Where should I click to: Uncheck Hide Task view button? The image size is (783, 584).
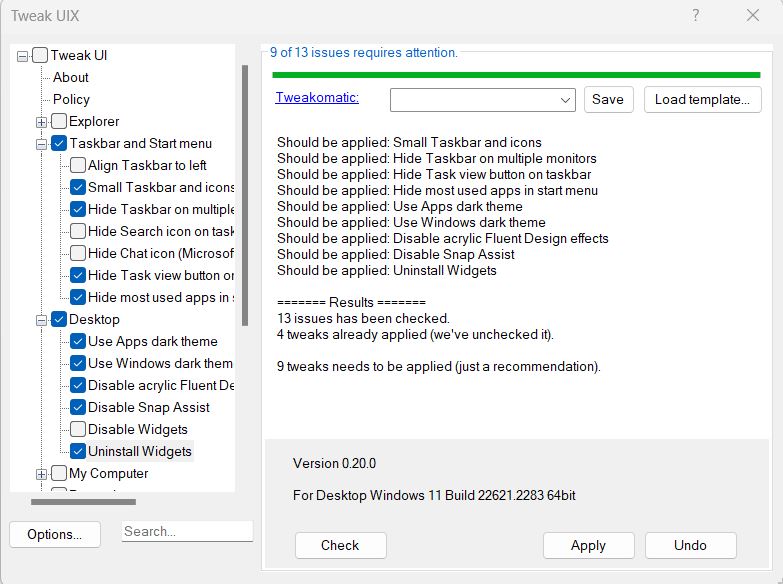point(78,275)
